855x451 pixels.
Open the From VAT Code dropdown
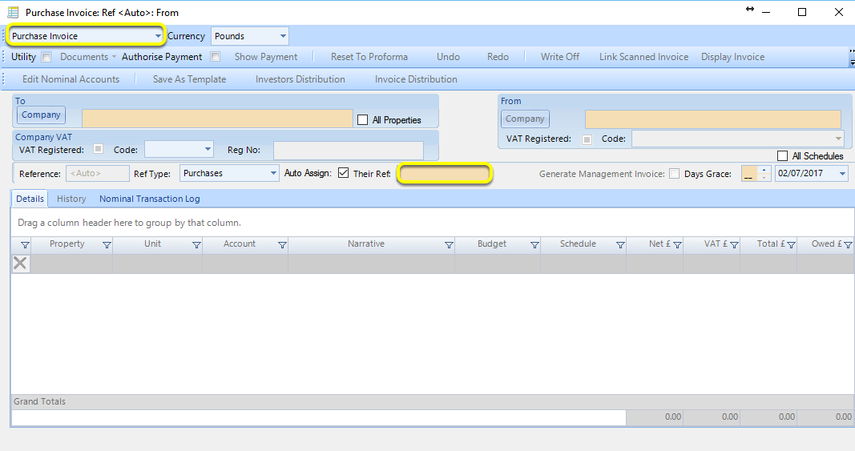point(839,139)
